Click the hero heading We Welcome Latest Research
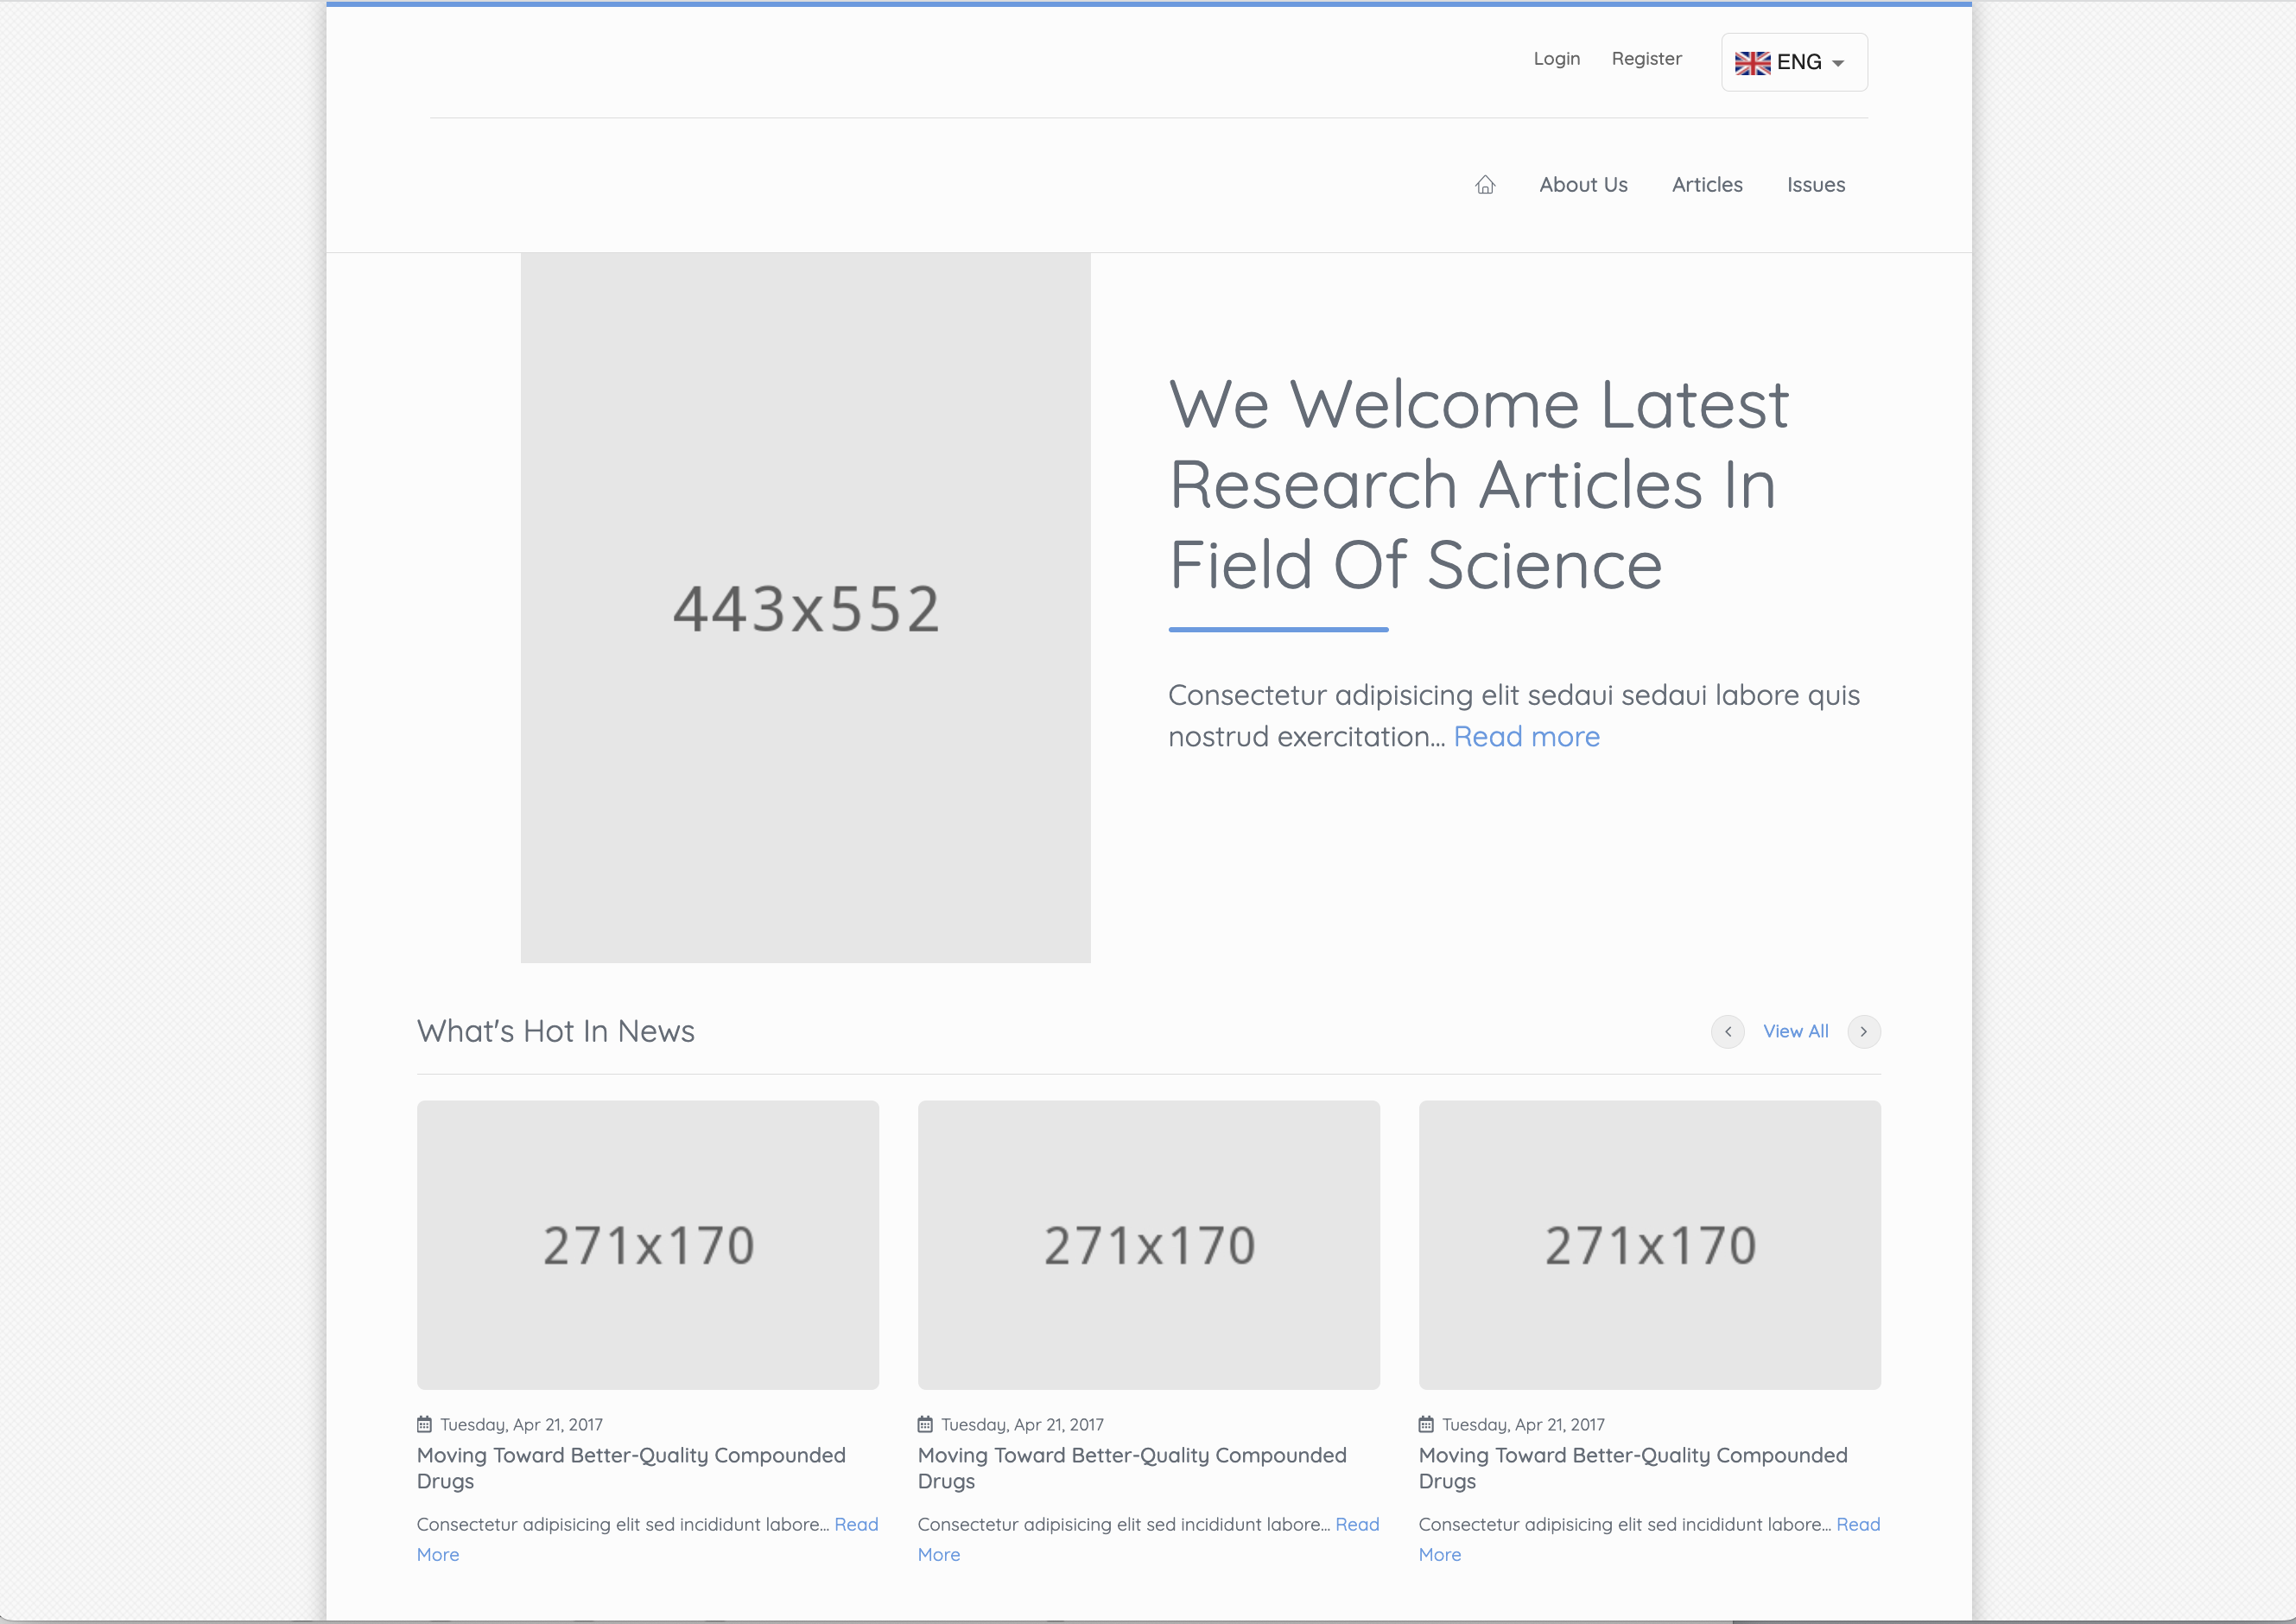 click(x=1479, y=485)
